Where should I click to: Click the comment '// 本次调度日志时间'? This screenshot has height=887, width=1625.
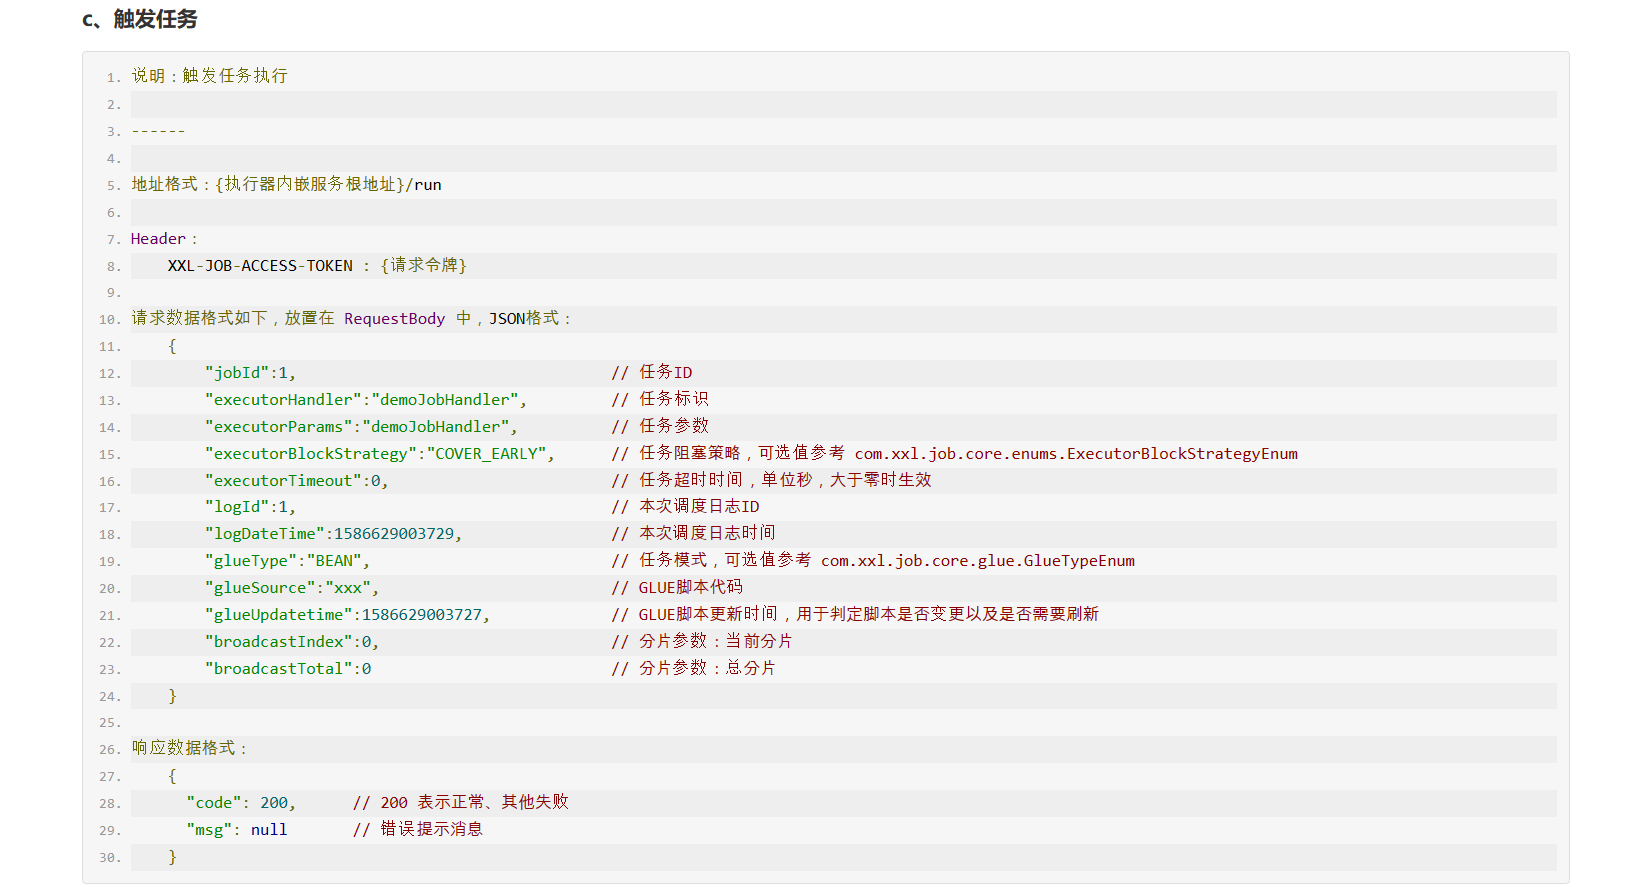[x=694, y=534]
